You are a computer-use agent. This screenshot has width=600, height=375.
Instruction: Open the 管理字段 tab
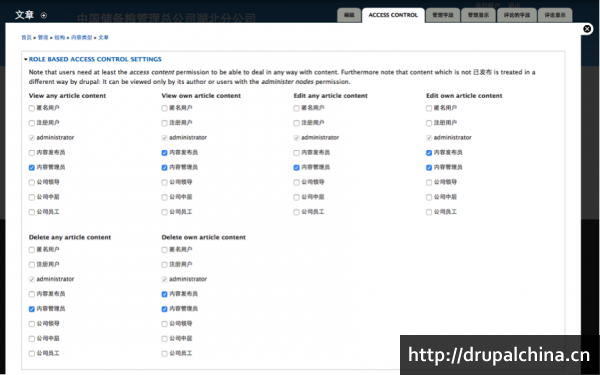pos(443,15)
